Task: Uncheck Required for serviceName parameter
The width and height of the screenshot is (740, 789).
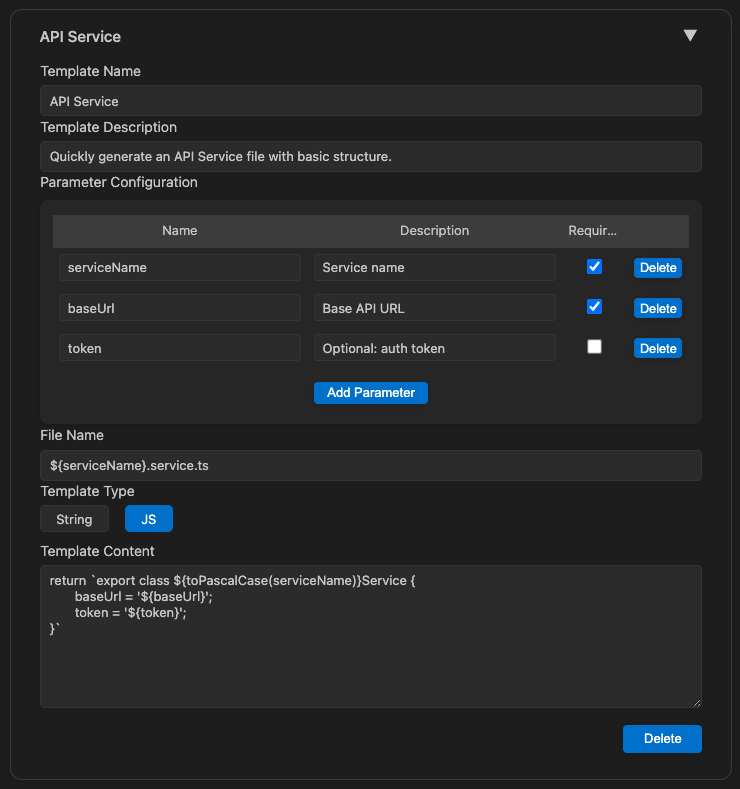Action: pyautogui.click(x=594, y=266)
